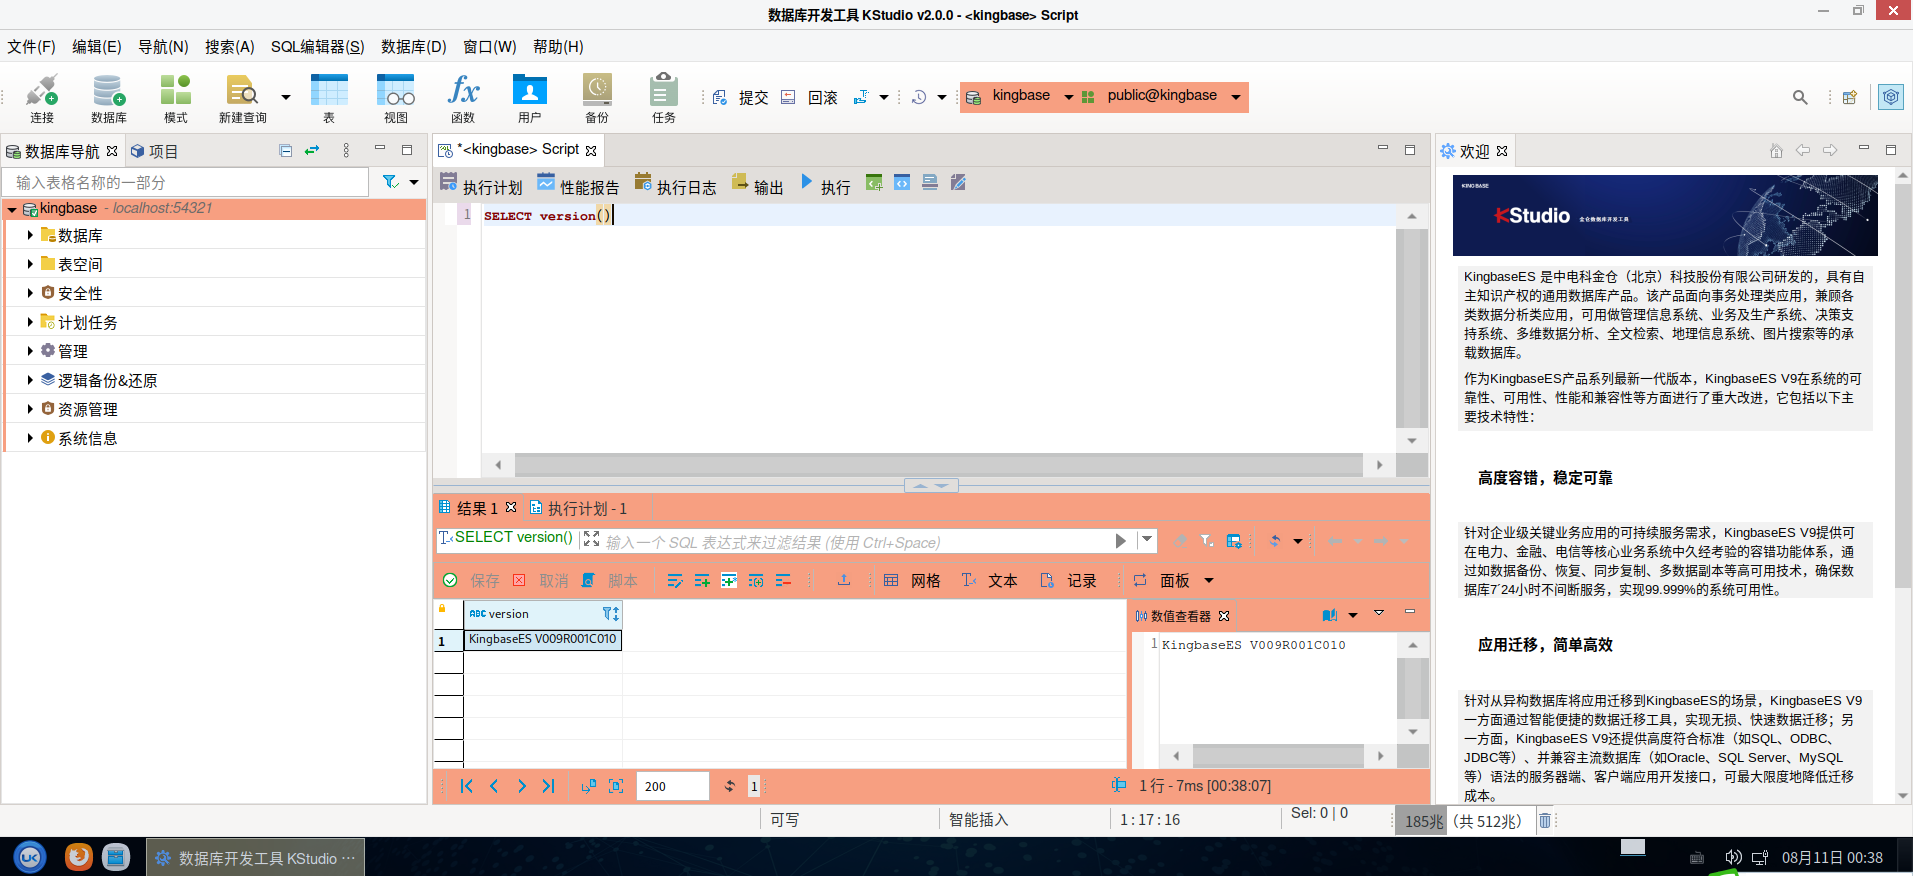1913x876 pixels.
Task: Switch results to 文本 (Text) view
Action: coord(989,581)
